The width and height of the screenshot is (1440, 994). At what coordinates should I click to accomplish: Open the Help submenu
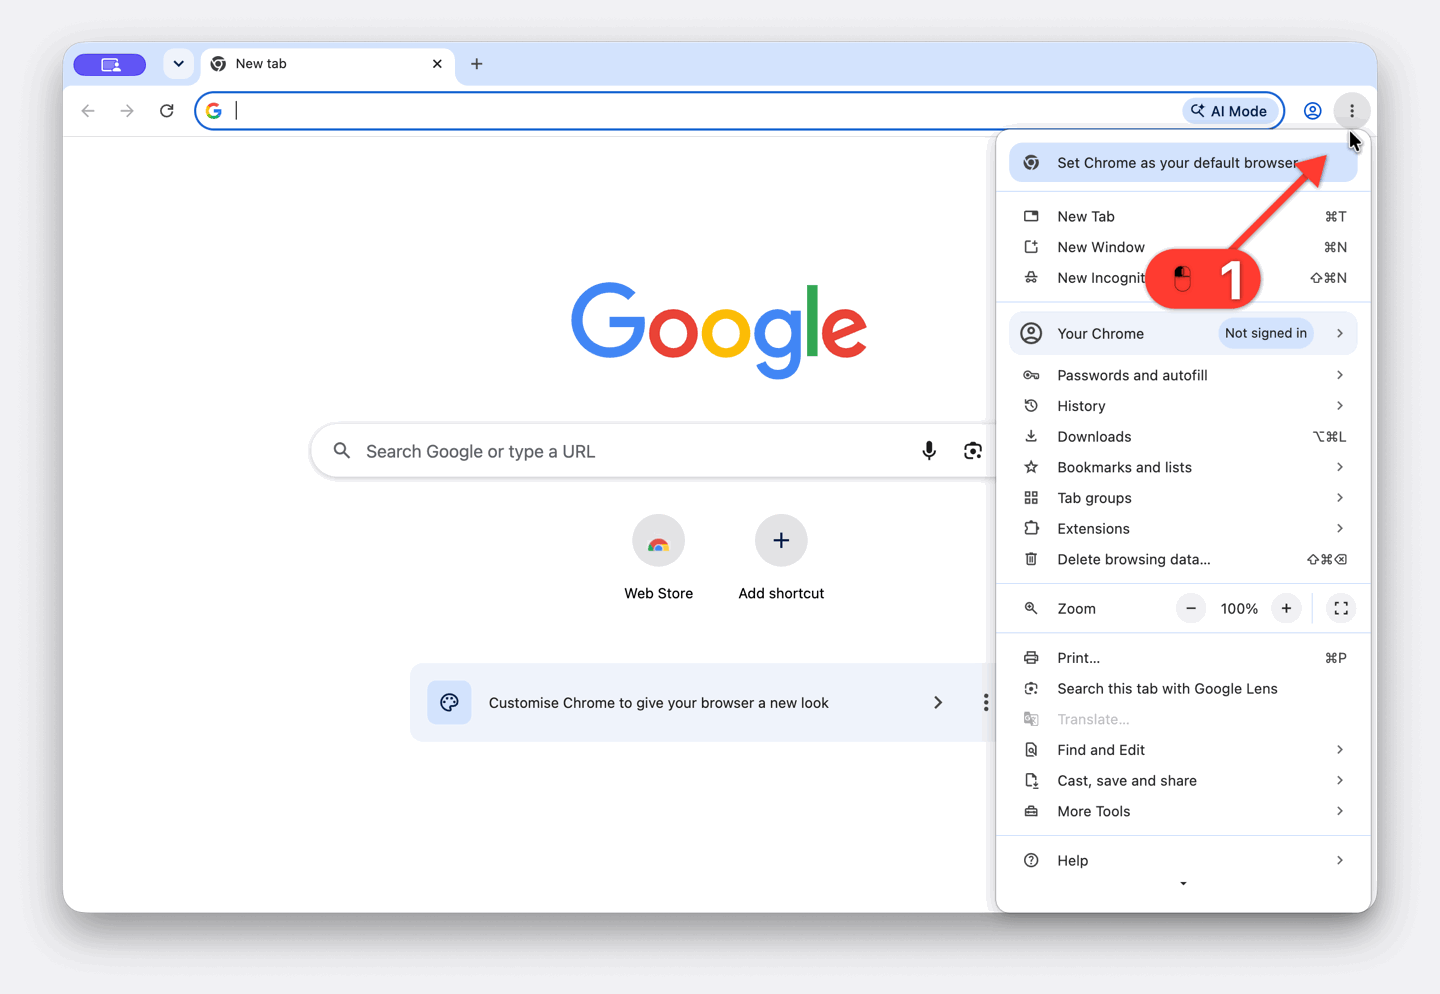point(1183,860)
